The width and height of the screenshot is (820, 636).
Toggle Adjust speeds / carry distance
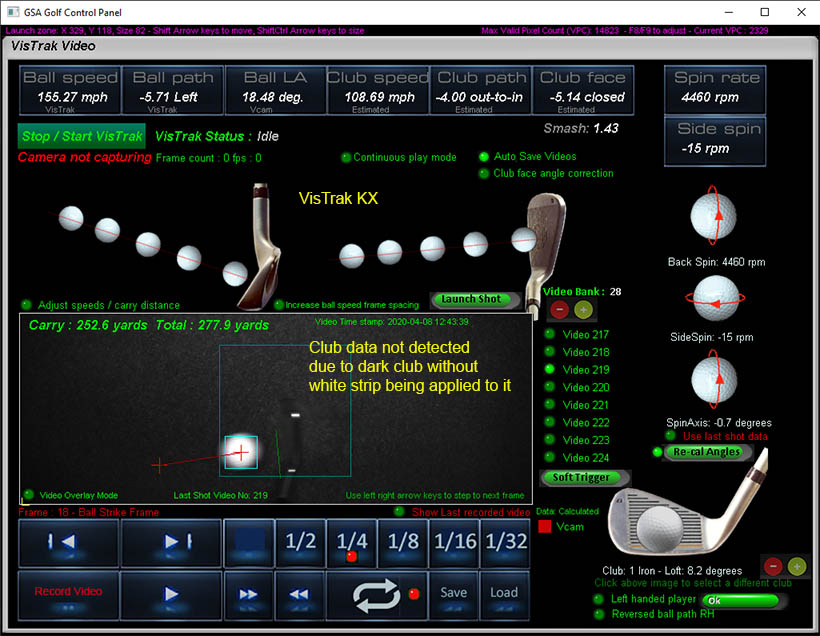pyautogui.click(x=26, y=305)
